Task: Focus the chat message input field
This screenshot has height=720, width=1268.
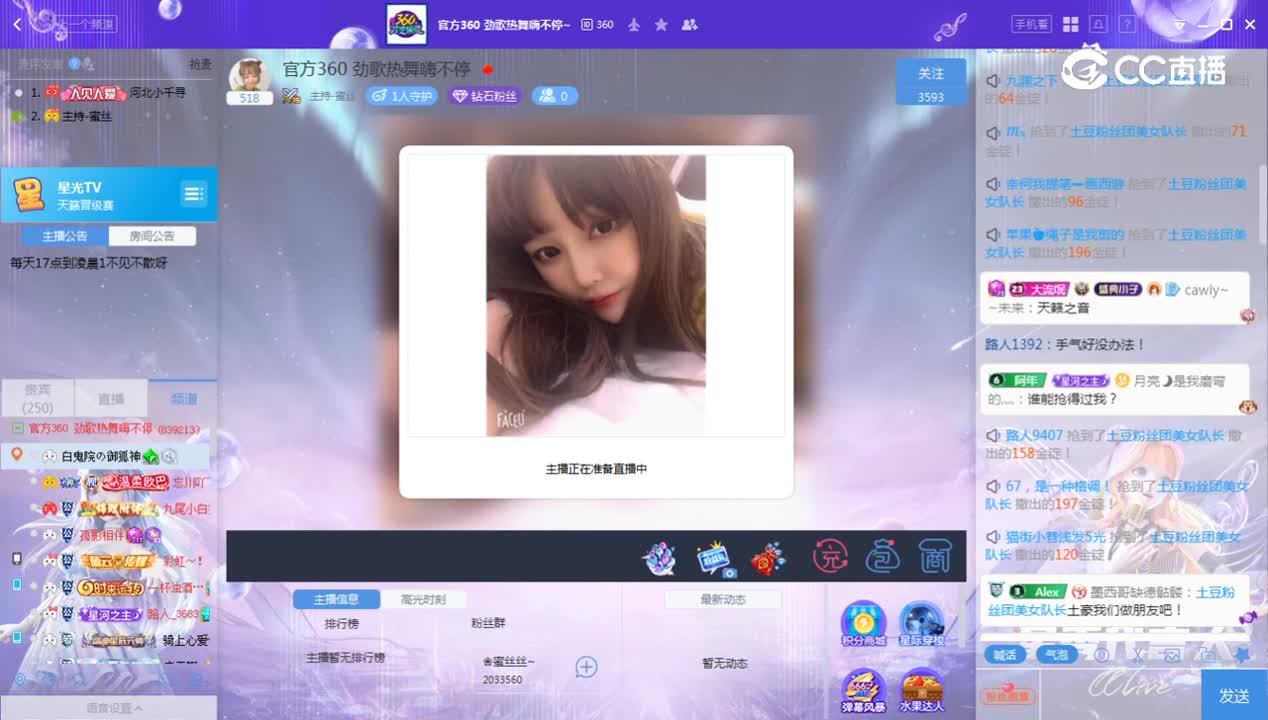Action: pyautogui.click(x=1120, y=695)
